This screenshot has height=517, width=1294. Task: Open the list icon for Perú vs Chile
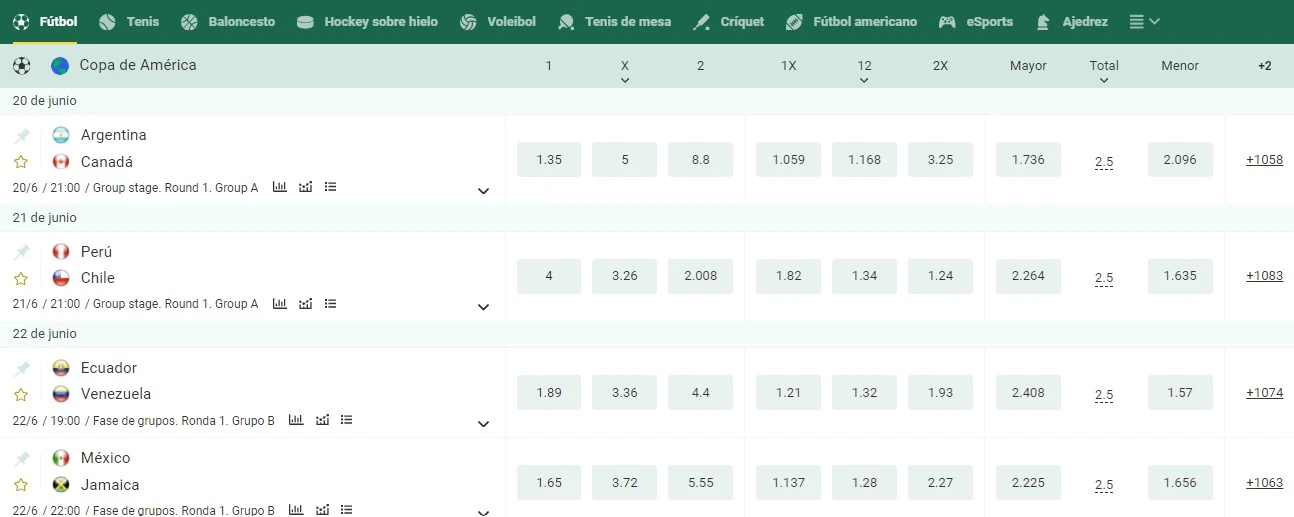[330, 304]
